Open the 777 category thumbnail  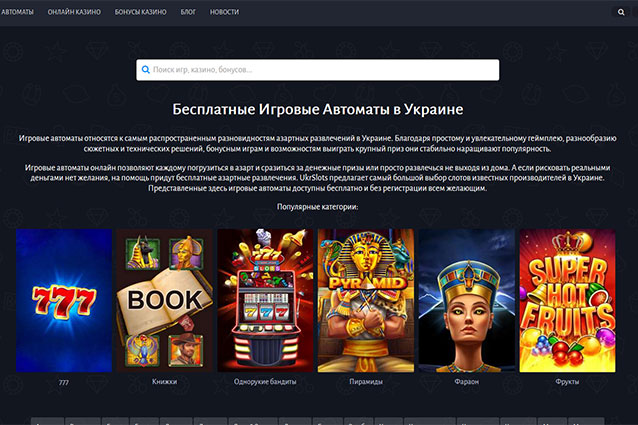[64, 301]
